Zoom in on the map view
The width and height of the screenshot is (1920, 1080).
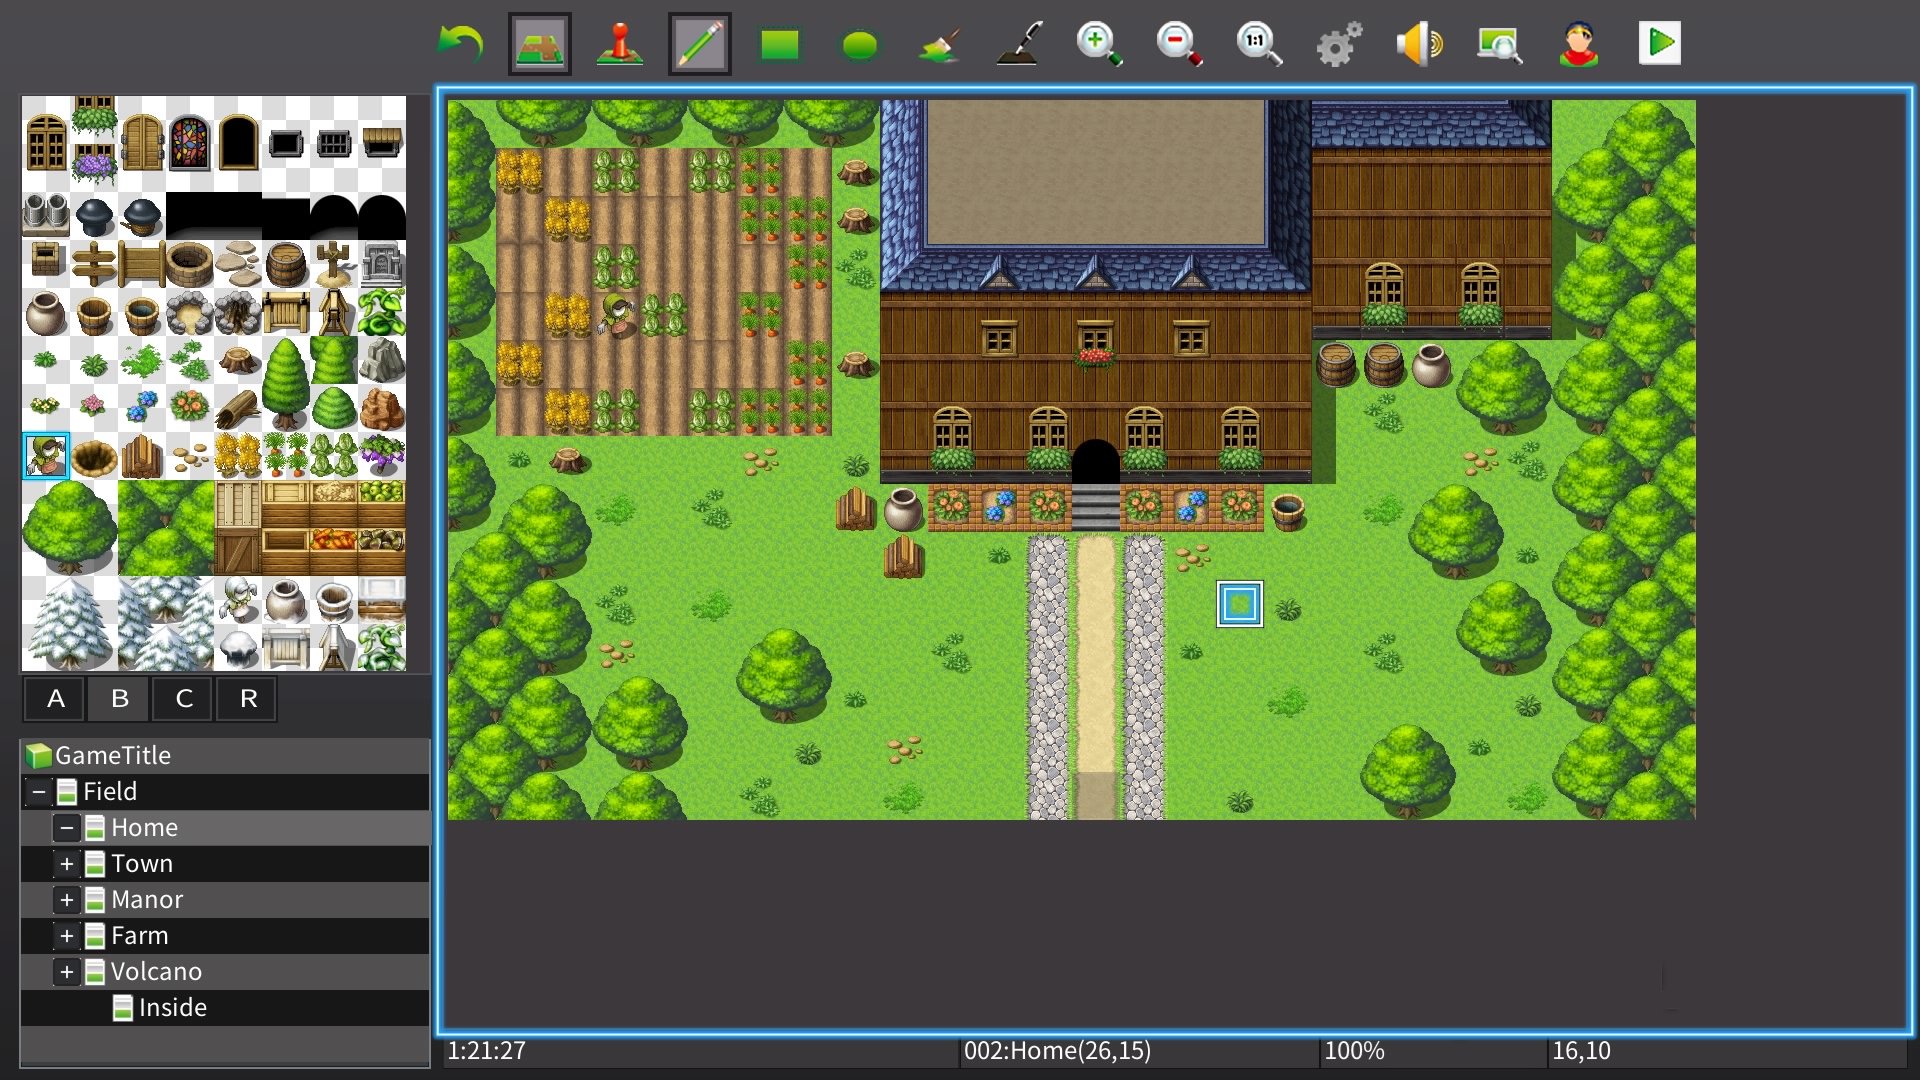(1099, 42)
